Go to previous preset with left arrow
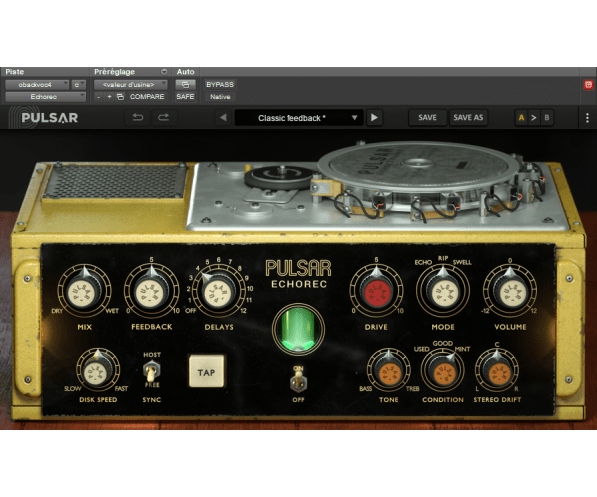The width and height of the screenshot is (597, 497). 223,117
